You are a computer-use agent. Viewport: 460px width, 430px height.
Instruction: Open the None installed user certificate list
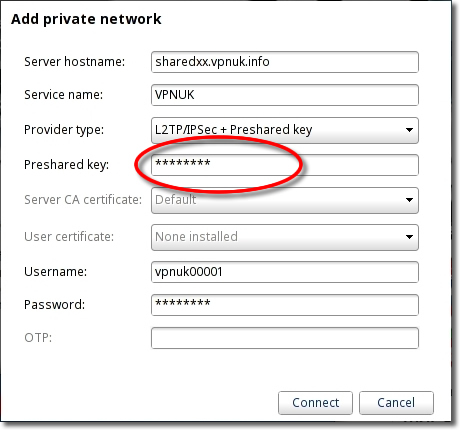[x=285, y=237]
